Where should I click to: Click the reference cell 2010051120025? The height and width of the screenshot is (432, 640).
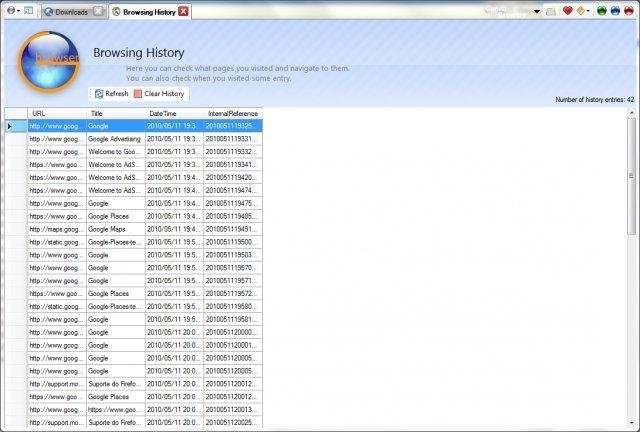[x=233, y=423]
